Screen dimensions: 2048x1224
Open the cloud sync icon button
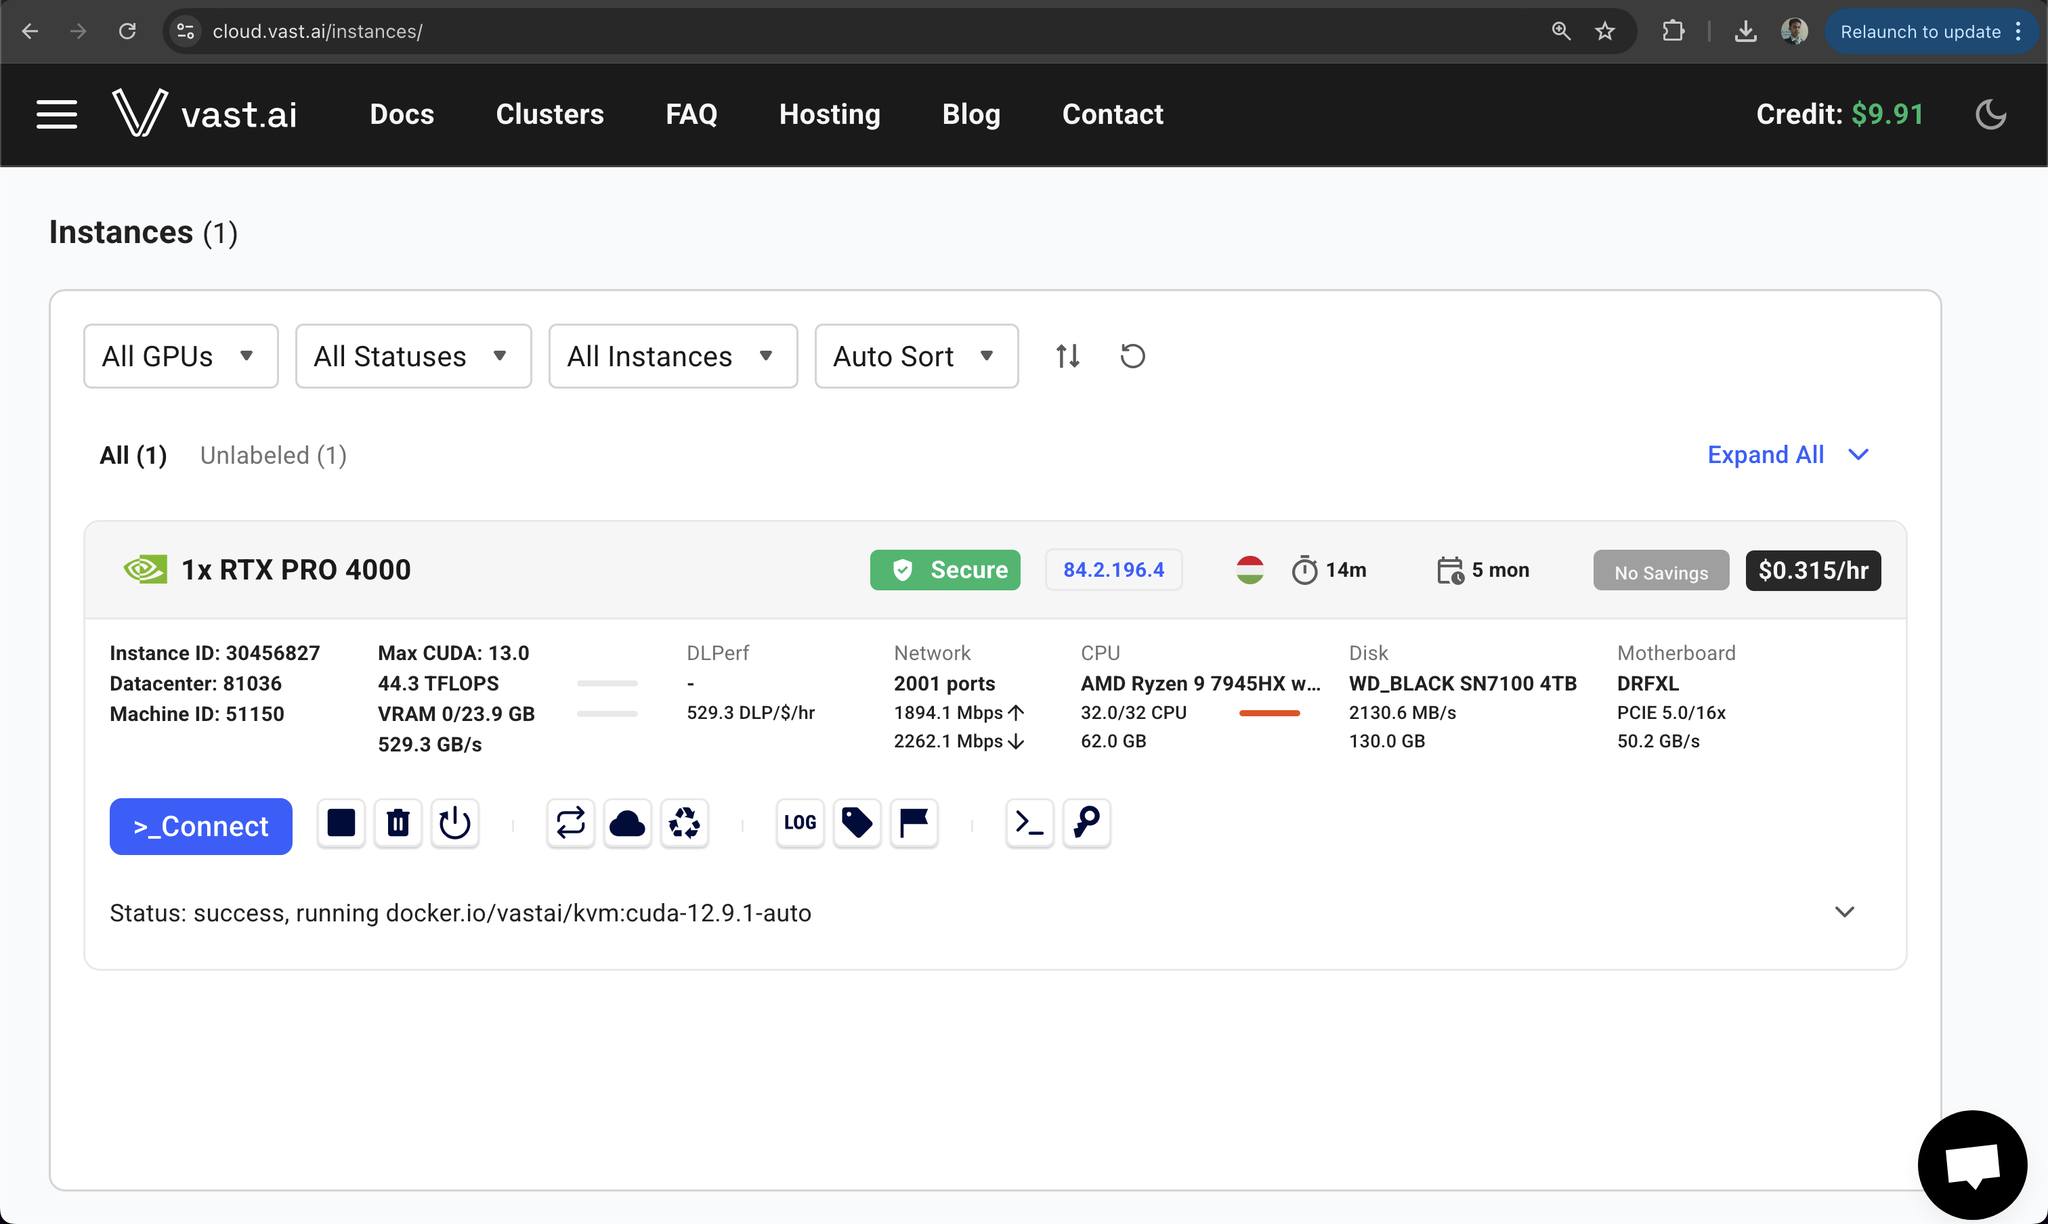click(627, 823)
